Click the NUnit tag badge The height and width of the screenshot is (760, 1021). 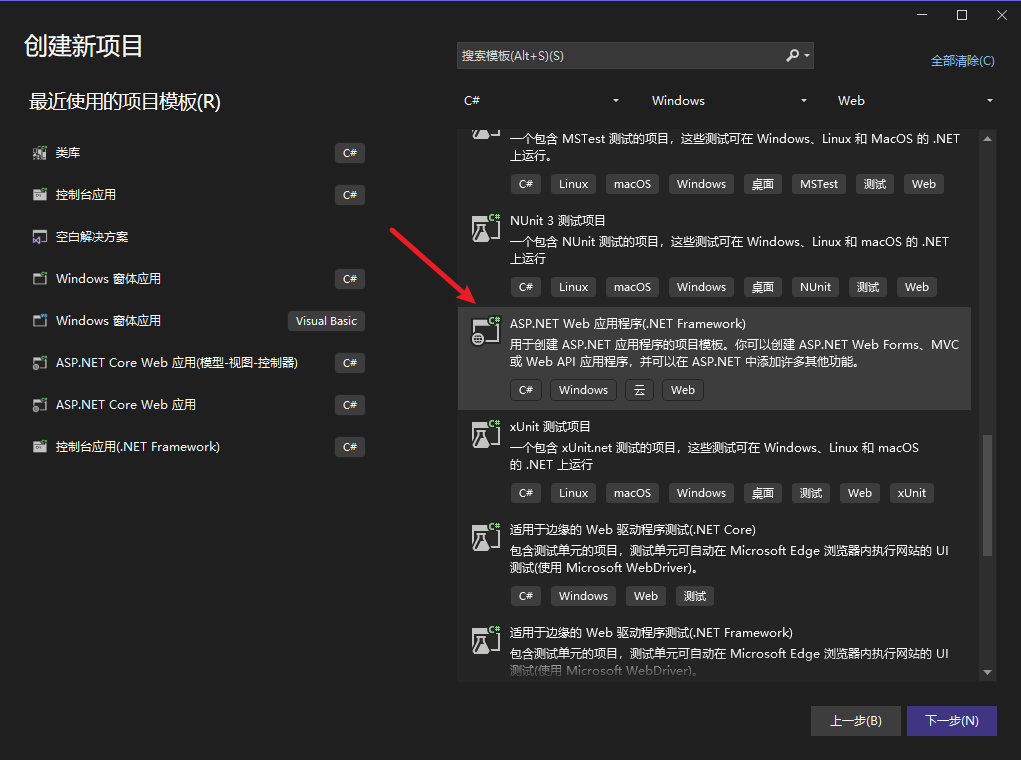click(815, 287)
